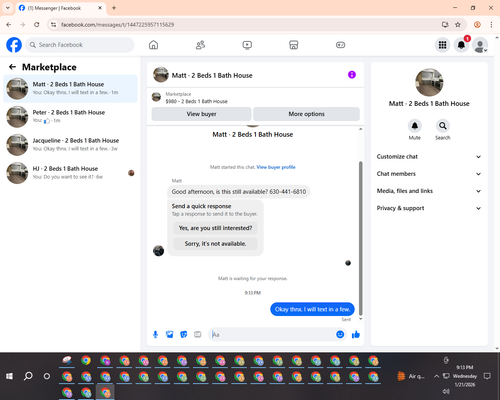Search within the conversation
500x400 pixels.
(x=443, y=126)
